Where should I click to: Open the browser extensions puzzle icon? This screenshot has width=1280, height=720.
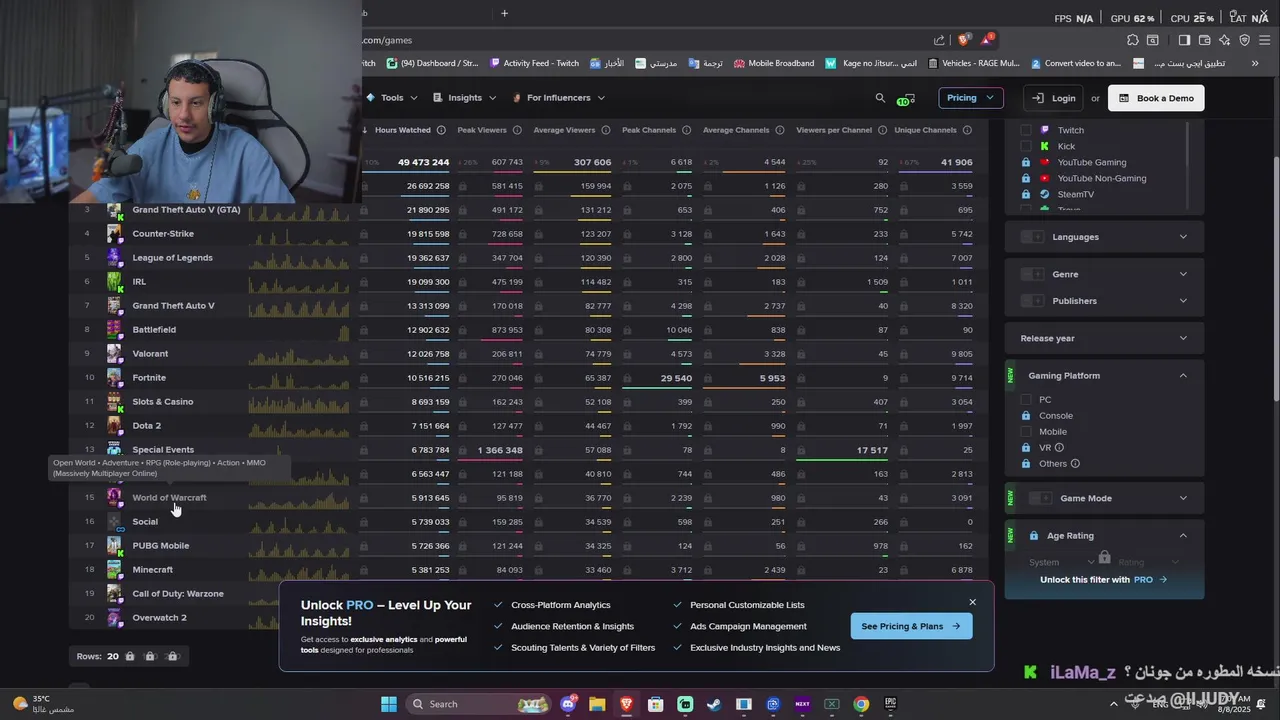1132,40
